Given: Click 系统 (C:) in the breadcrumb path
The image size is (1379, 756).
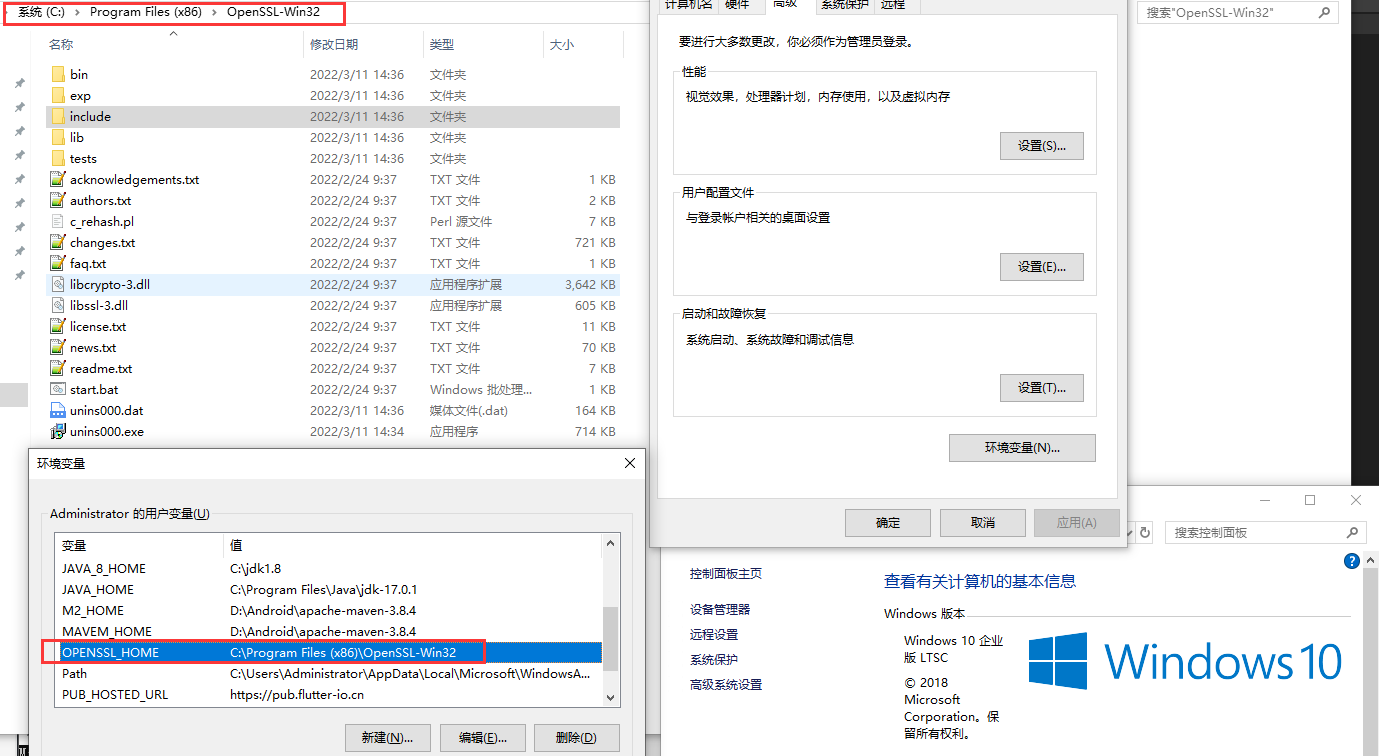Looking at the screenshot, I should coord(43,12).
